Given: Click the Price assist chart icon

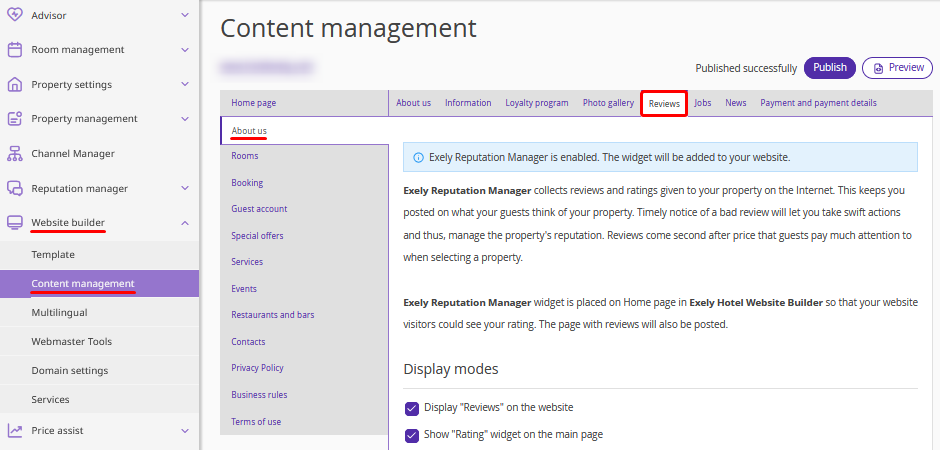Looking at the screenshot, I should pyautogui.click(x=15, y=430).
